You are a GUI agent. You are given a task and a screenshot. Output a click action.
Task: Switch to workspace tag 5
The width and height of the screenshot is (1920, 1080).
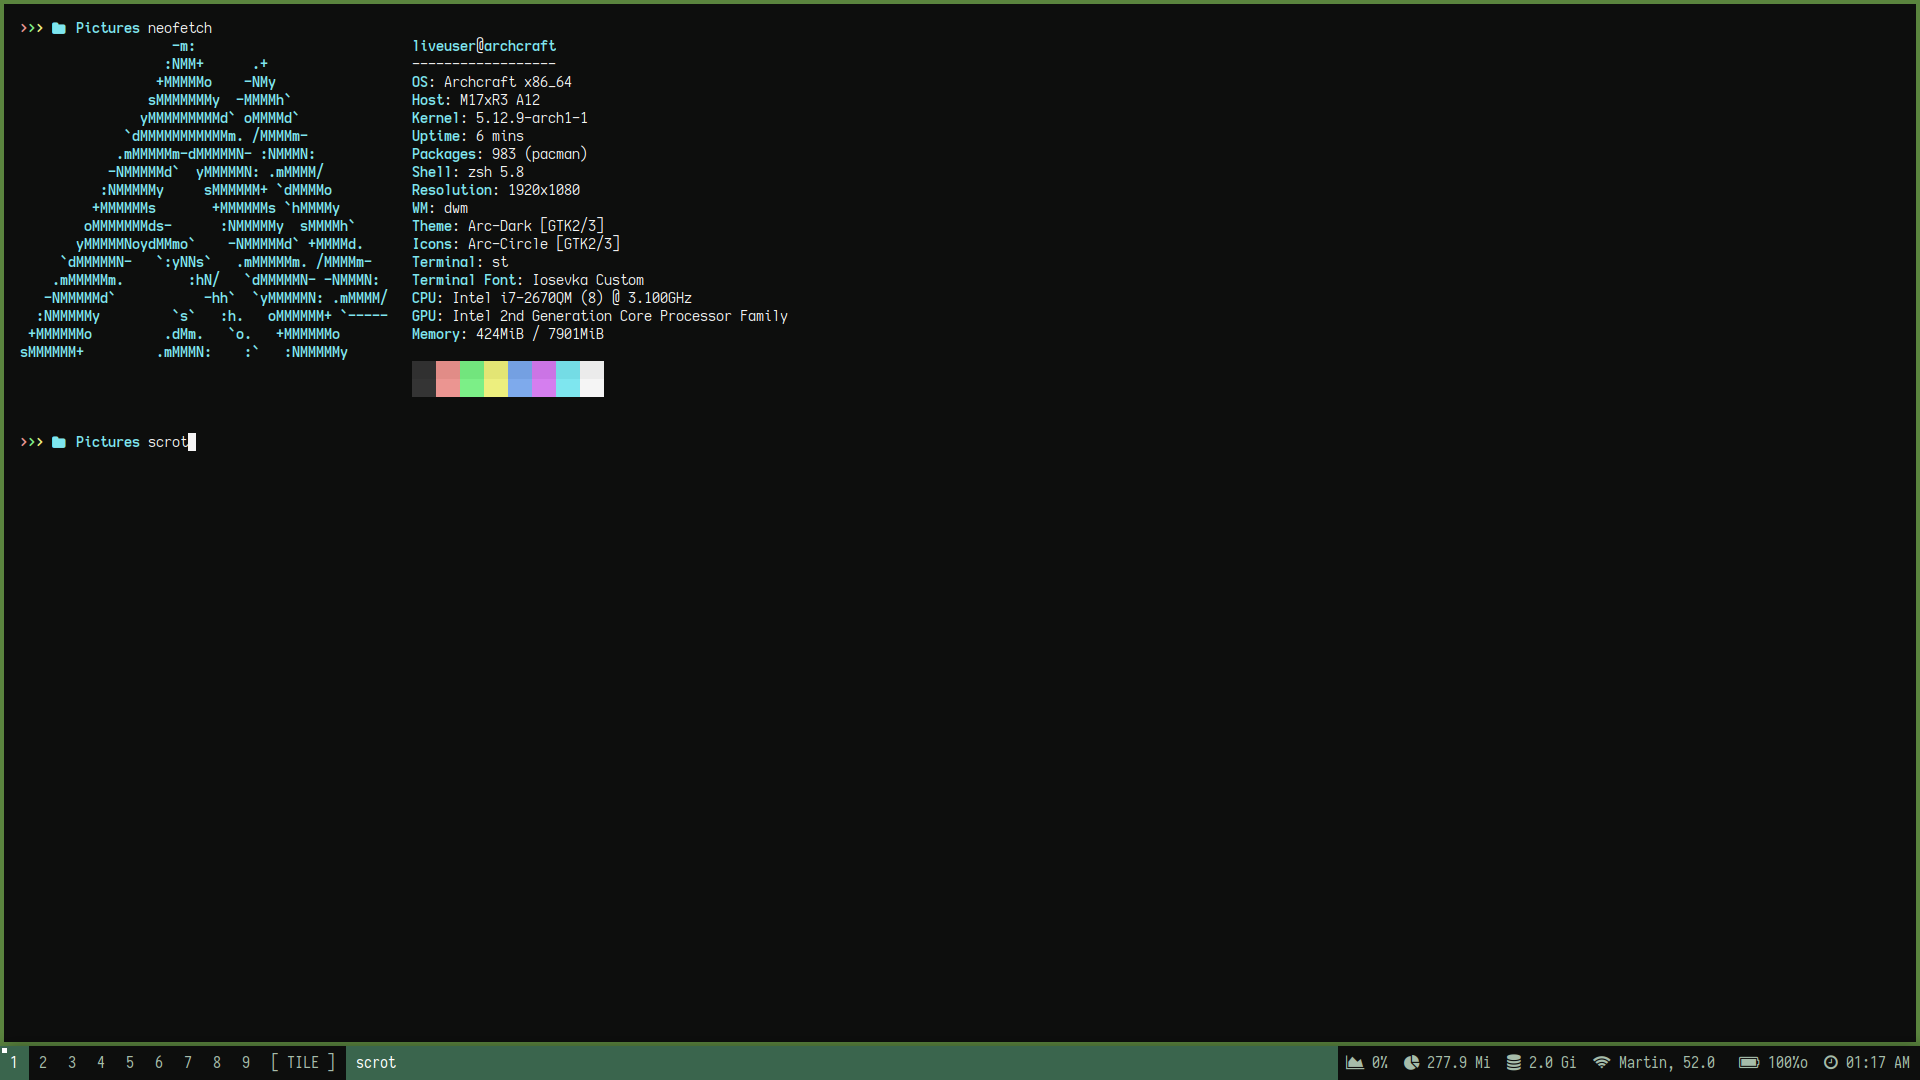130,1062
